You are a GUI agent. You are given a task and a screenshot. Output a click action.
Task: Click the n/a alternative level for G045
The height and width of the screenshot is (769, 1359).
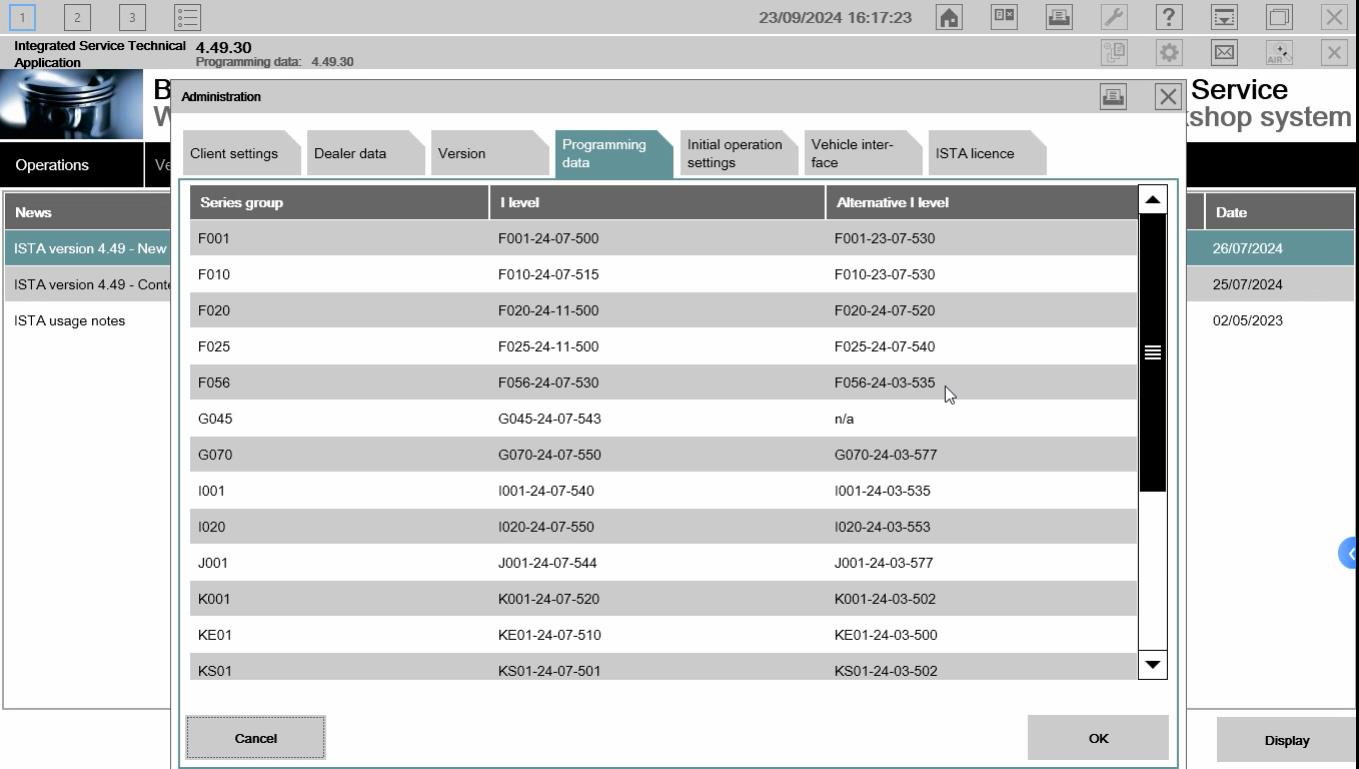point(981,418)
